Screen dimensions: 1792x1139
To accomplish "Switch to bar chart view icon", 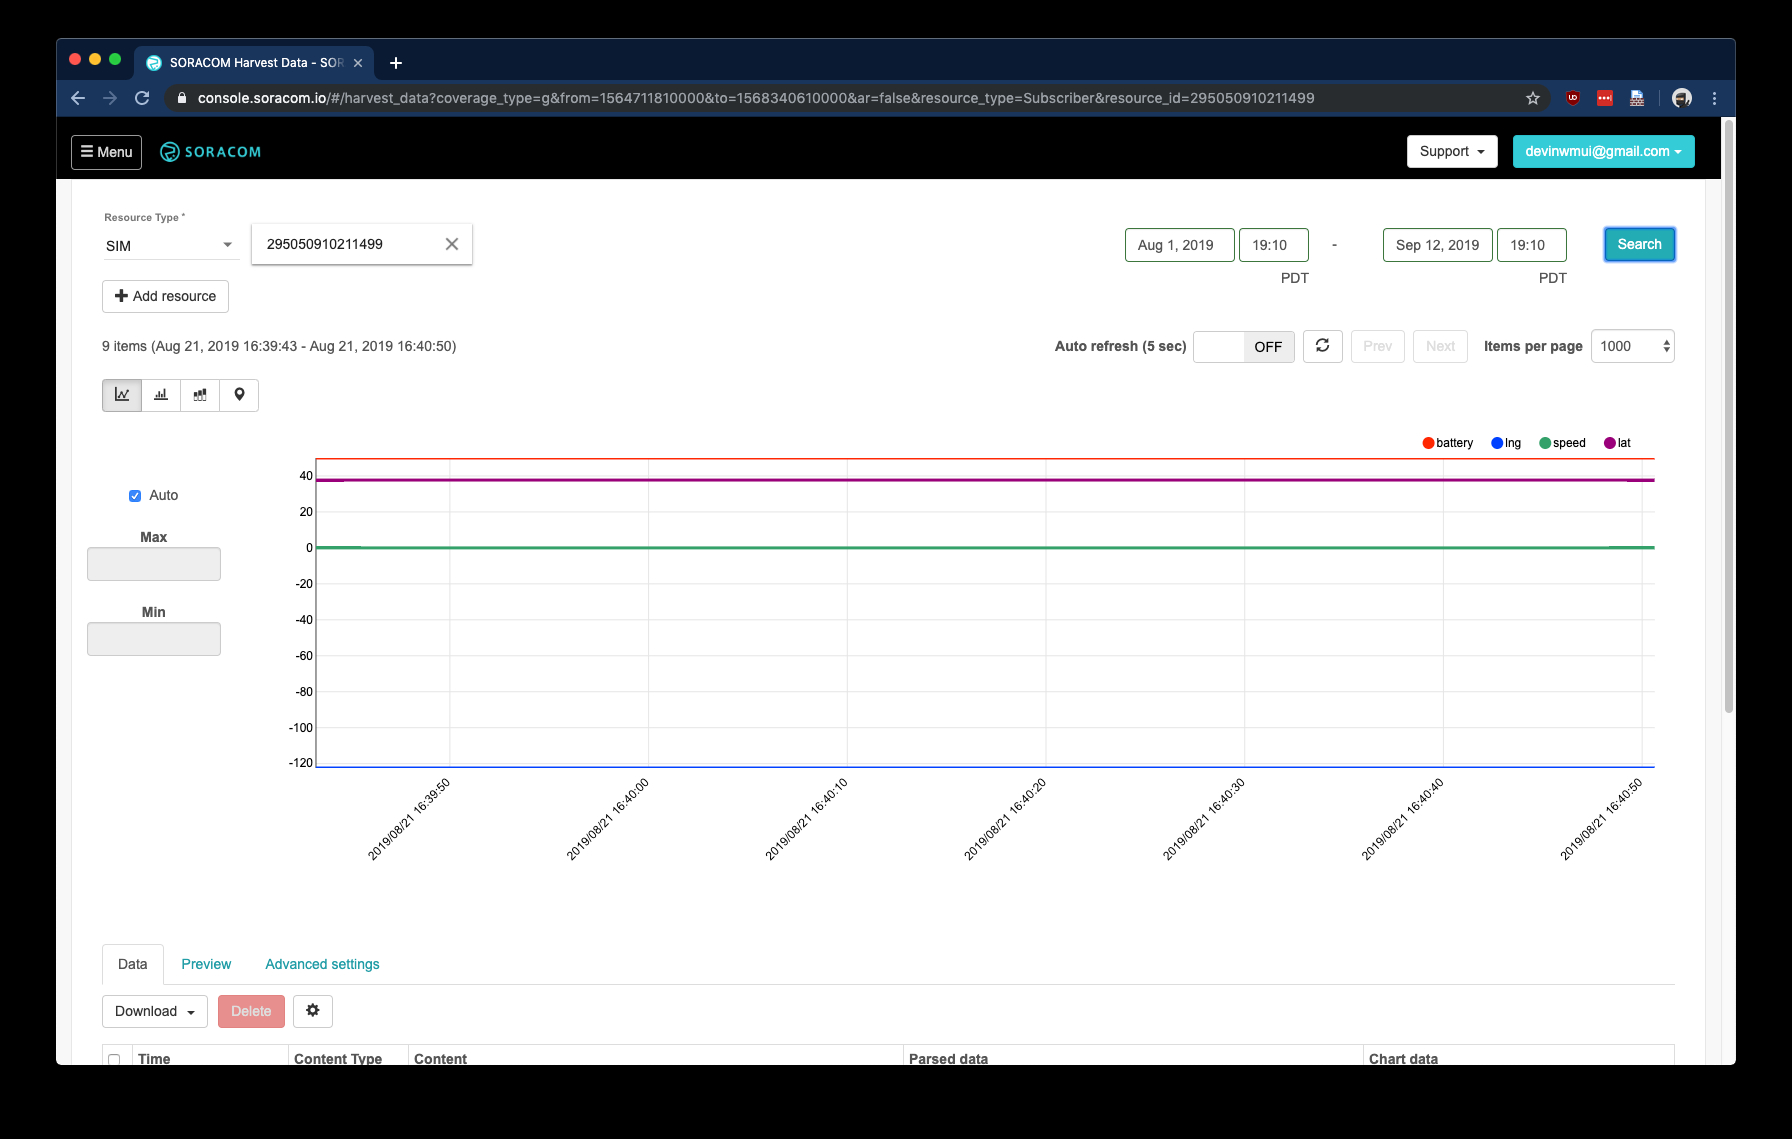I will pyautogui.click(x=161, y=395).
